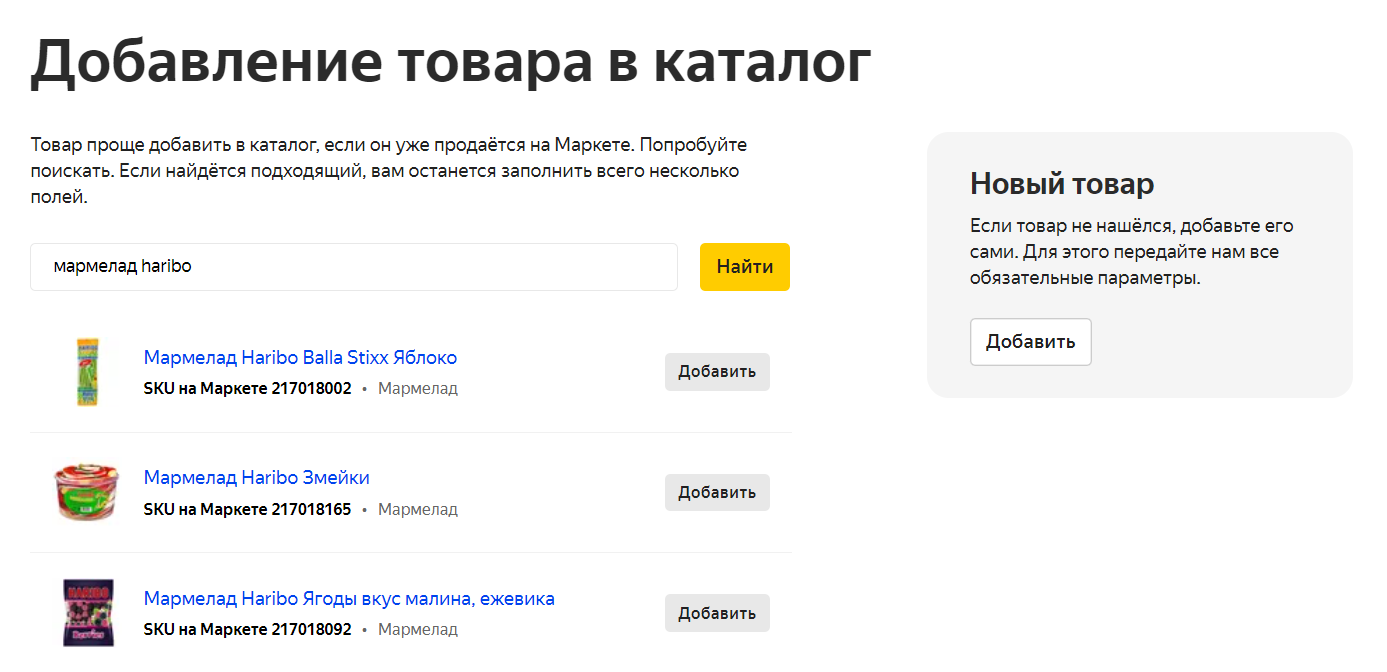1387x672 pixels.
Task: Click category Мармелад under Balla Stixx Яблоко
Action: point(417,388)
